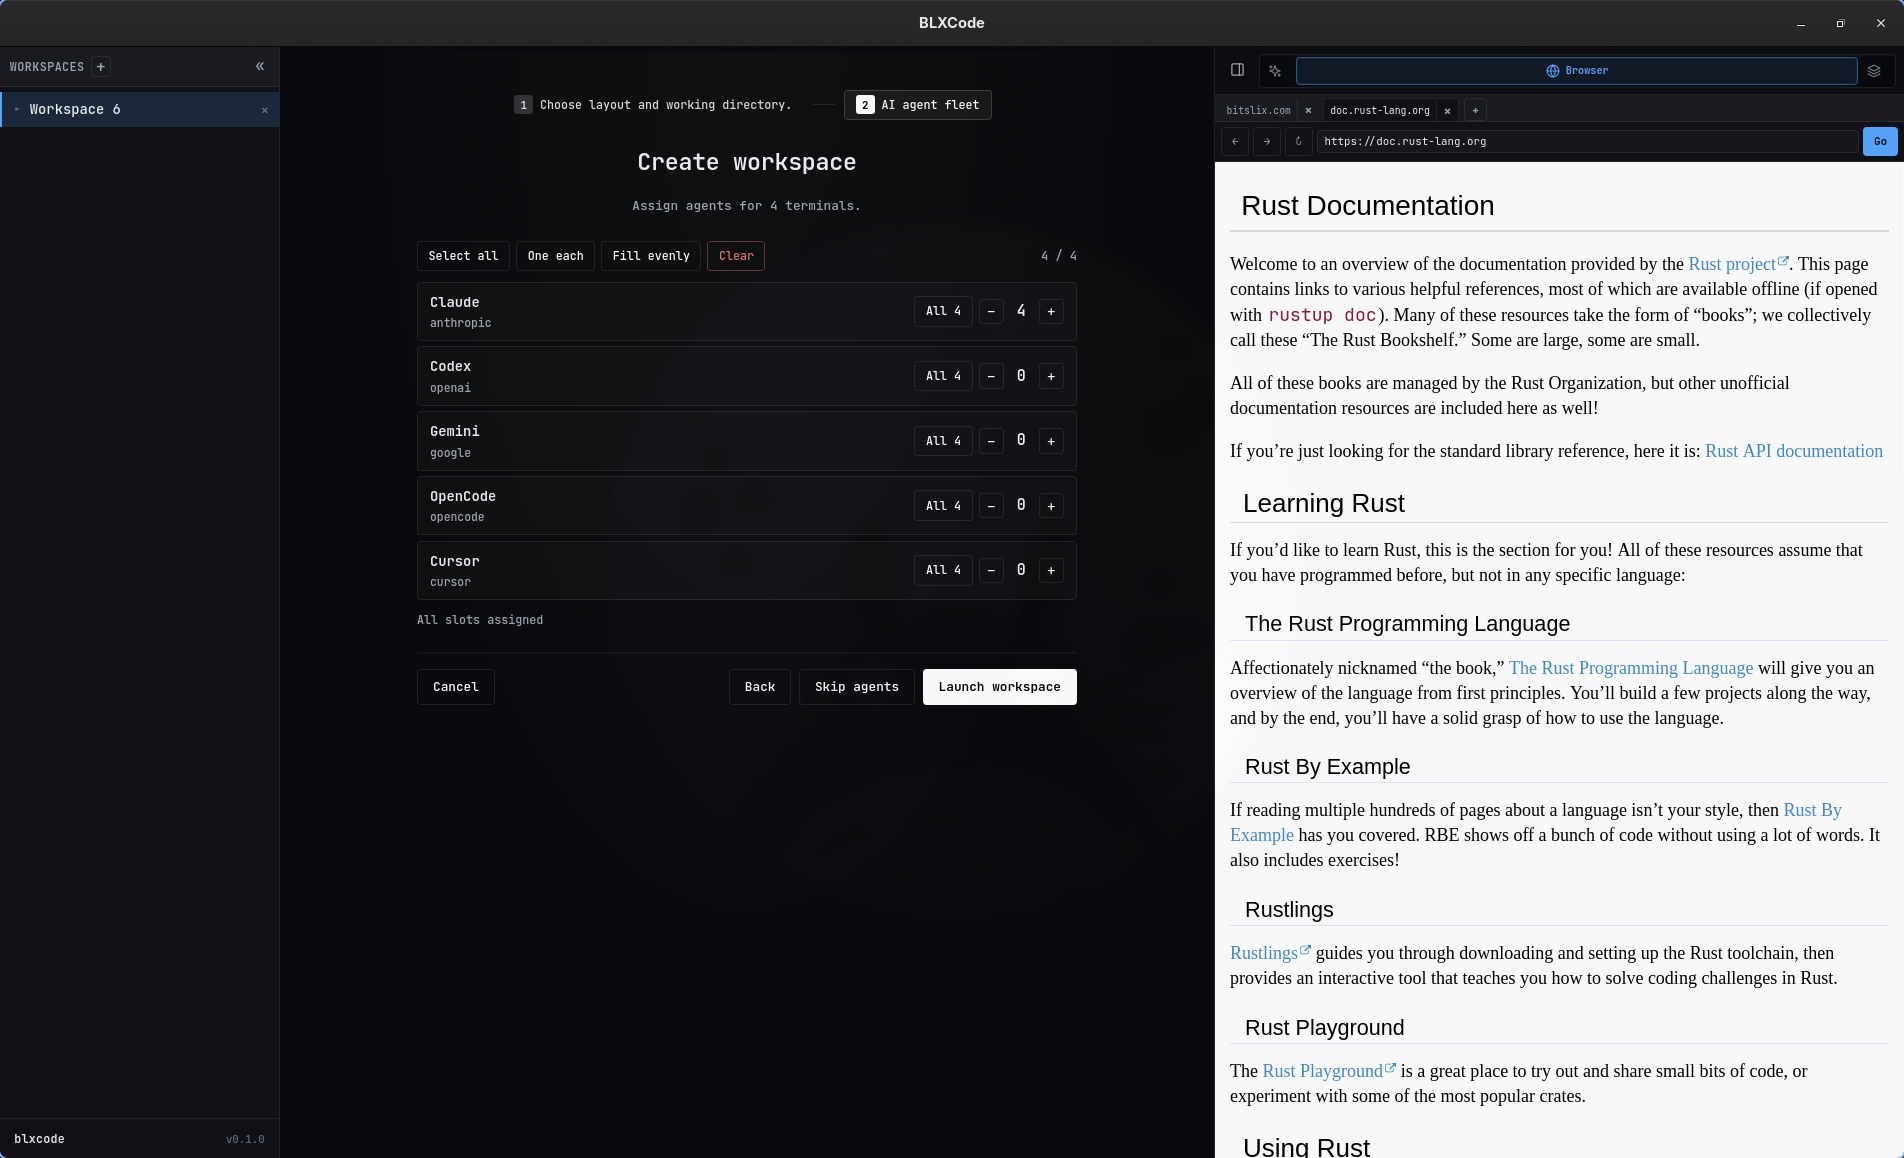
Task: Click the sparkle AI icon in browser panel
Action: click(x=1275, y=71)
